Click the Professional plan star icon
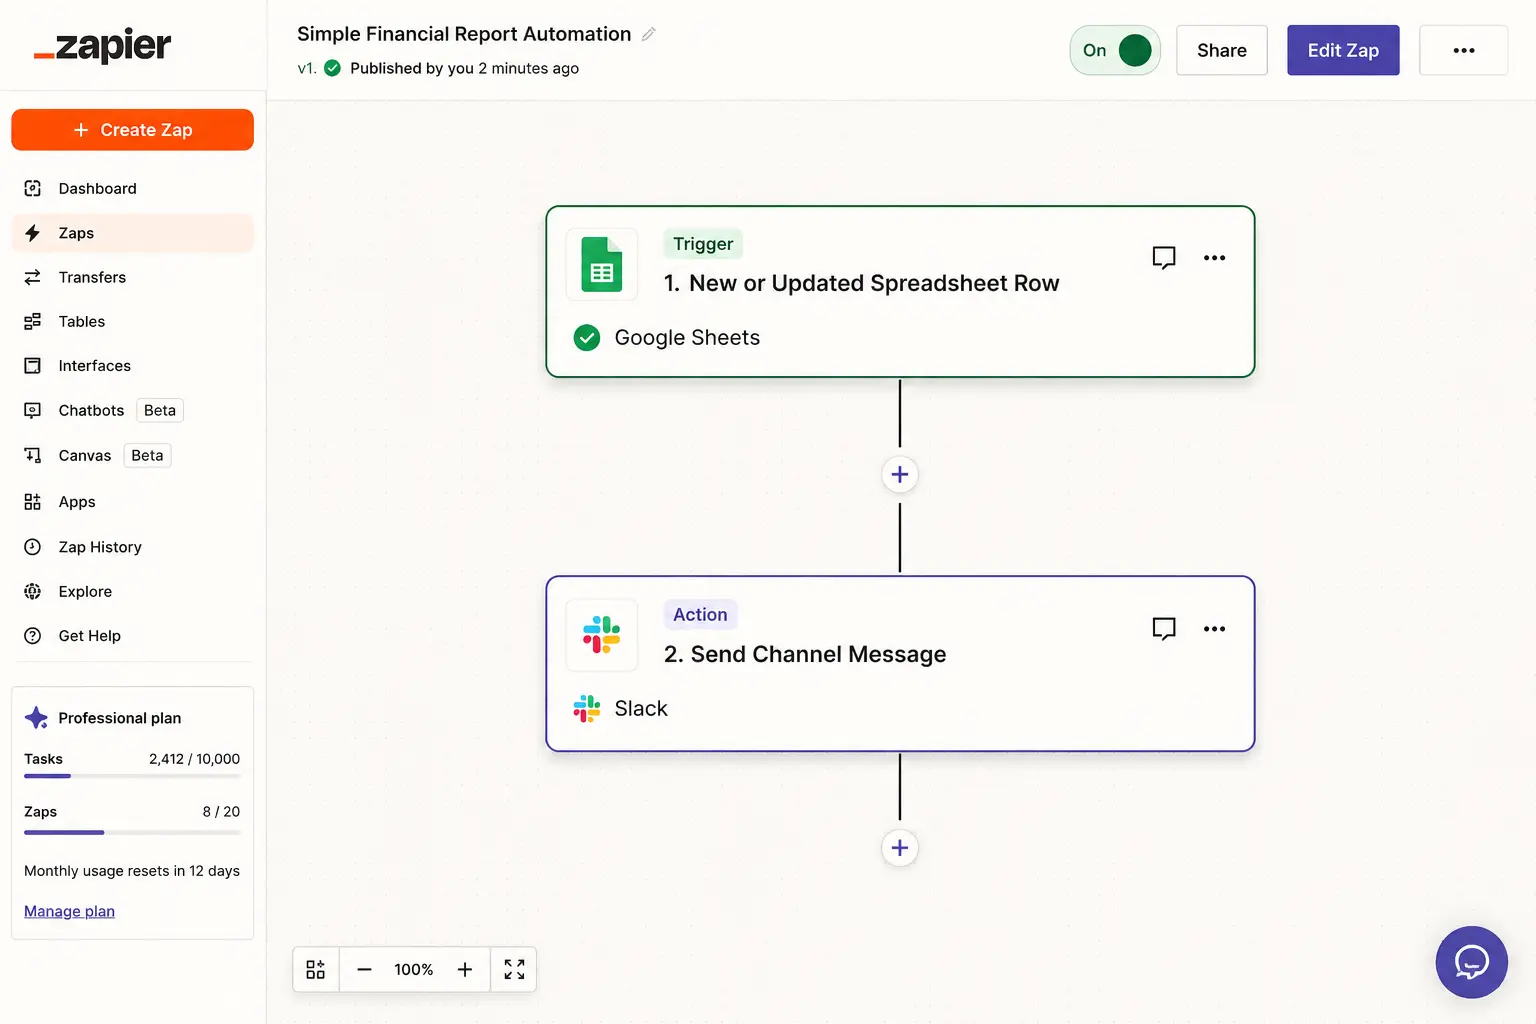The height and width of the screenshot is (1024, 1536). (37, 718)
